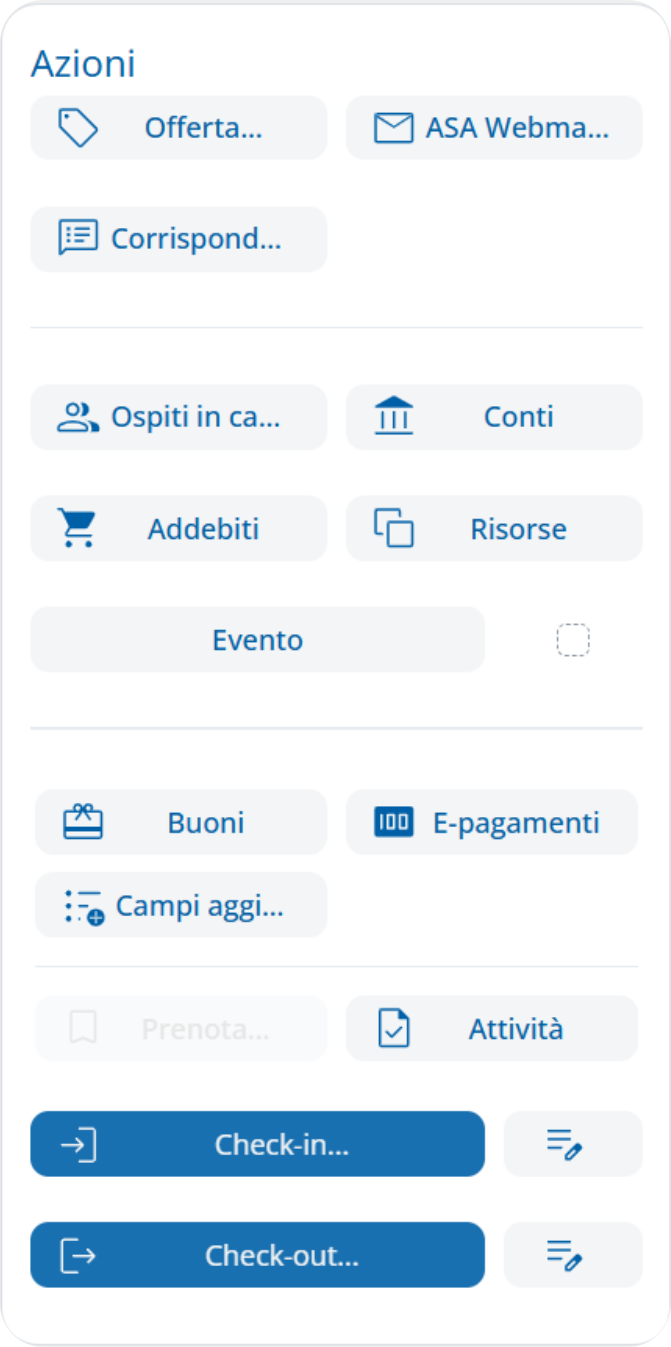The width and height of the screenshot is (671, 1347).
Task: Open the Evento button
Action: (x=257, y=640)
